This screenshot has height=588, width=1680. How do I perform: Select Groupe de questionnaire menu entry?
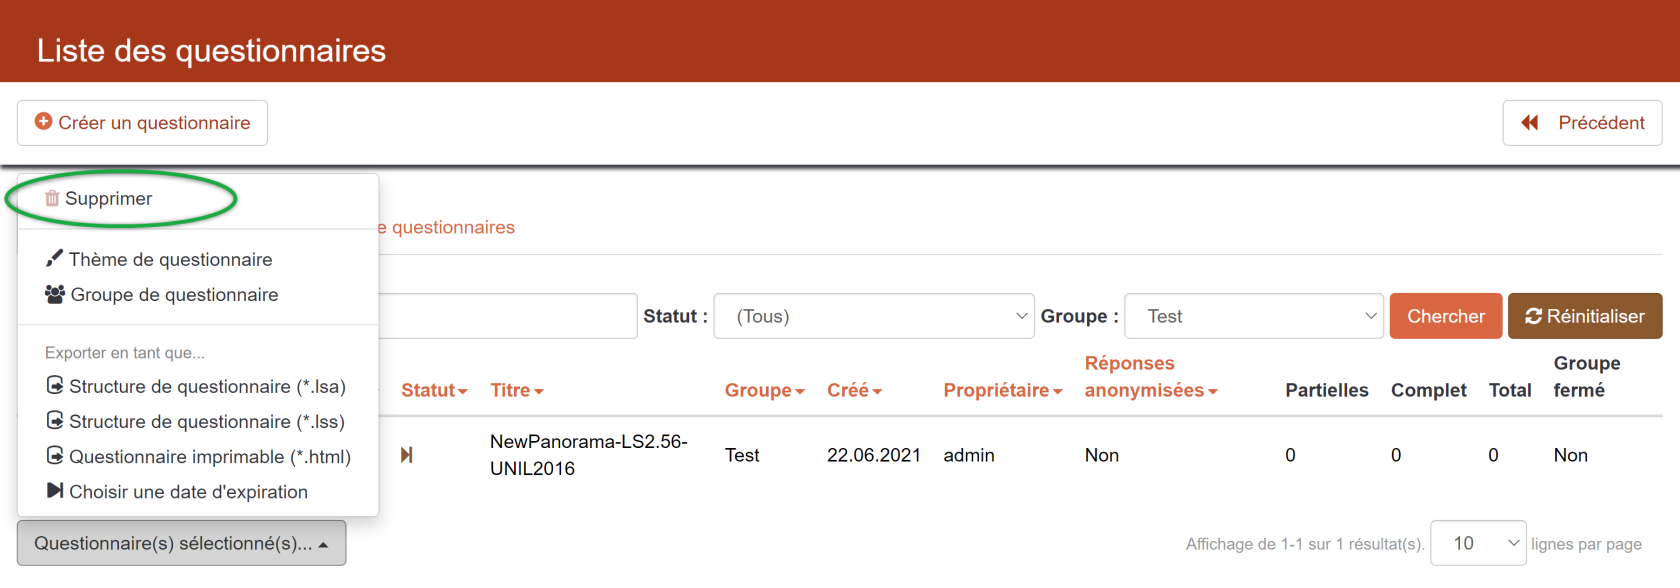(174, 295)
